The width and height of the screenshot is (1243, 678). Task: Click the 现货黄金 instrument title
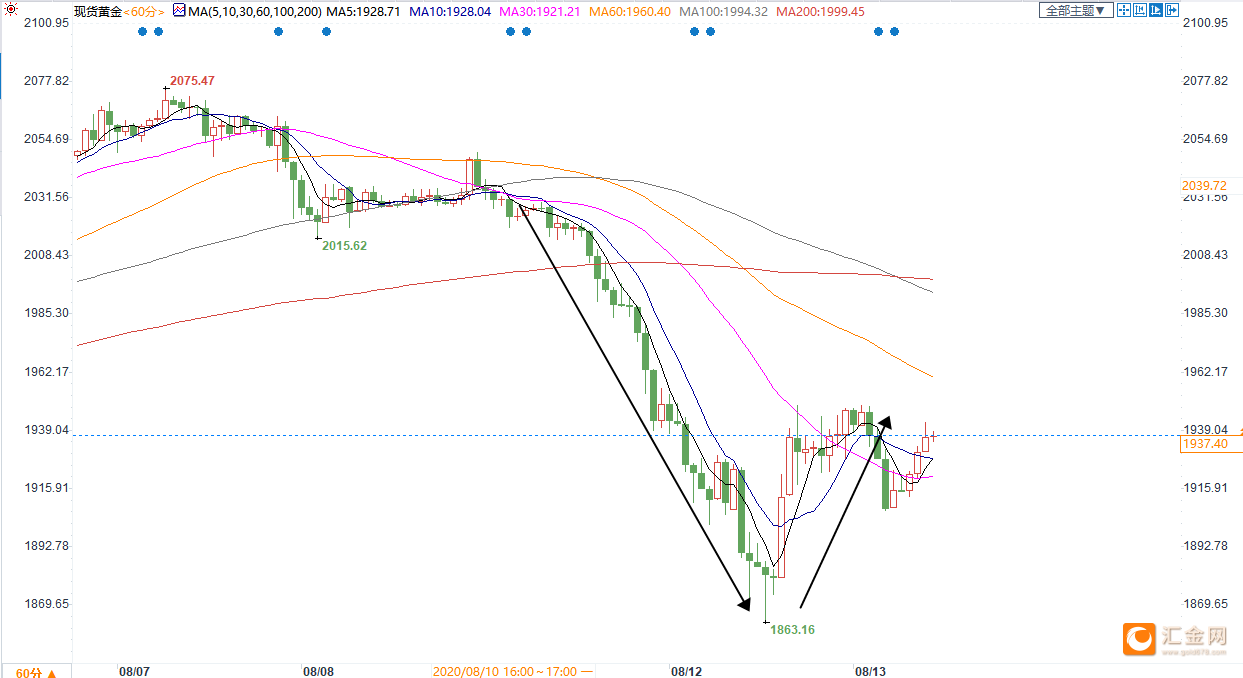[x=98, y=11]
